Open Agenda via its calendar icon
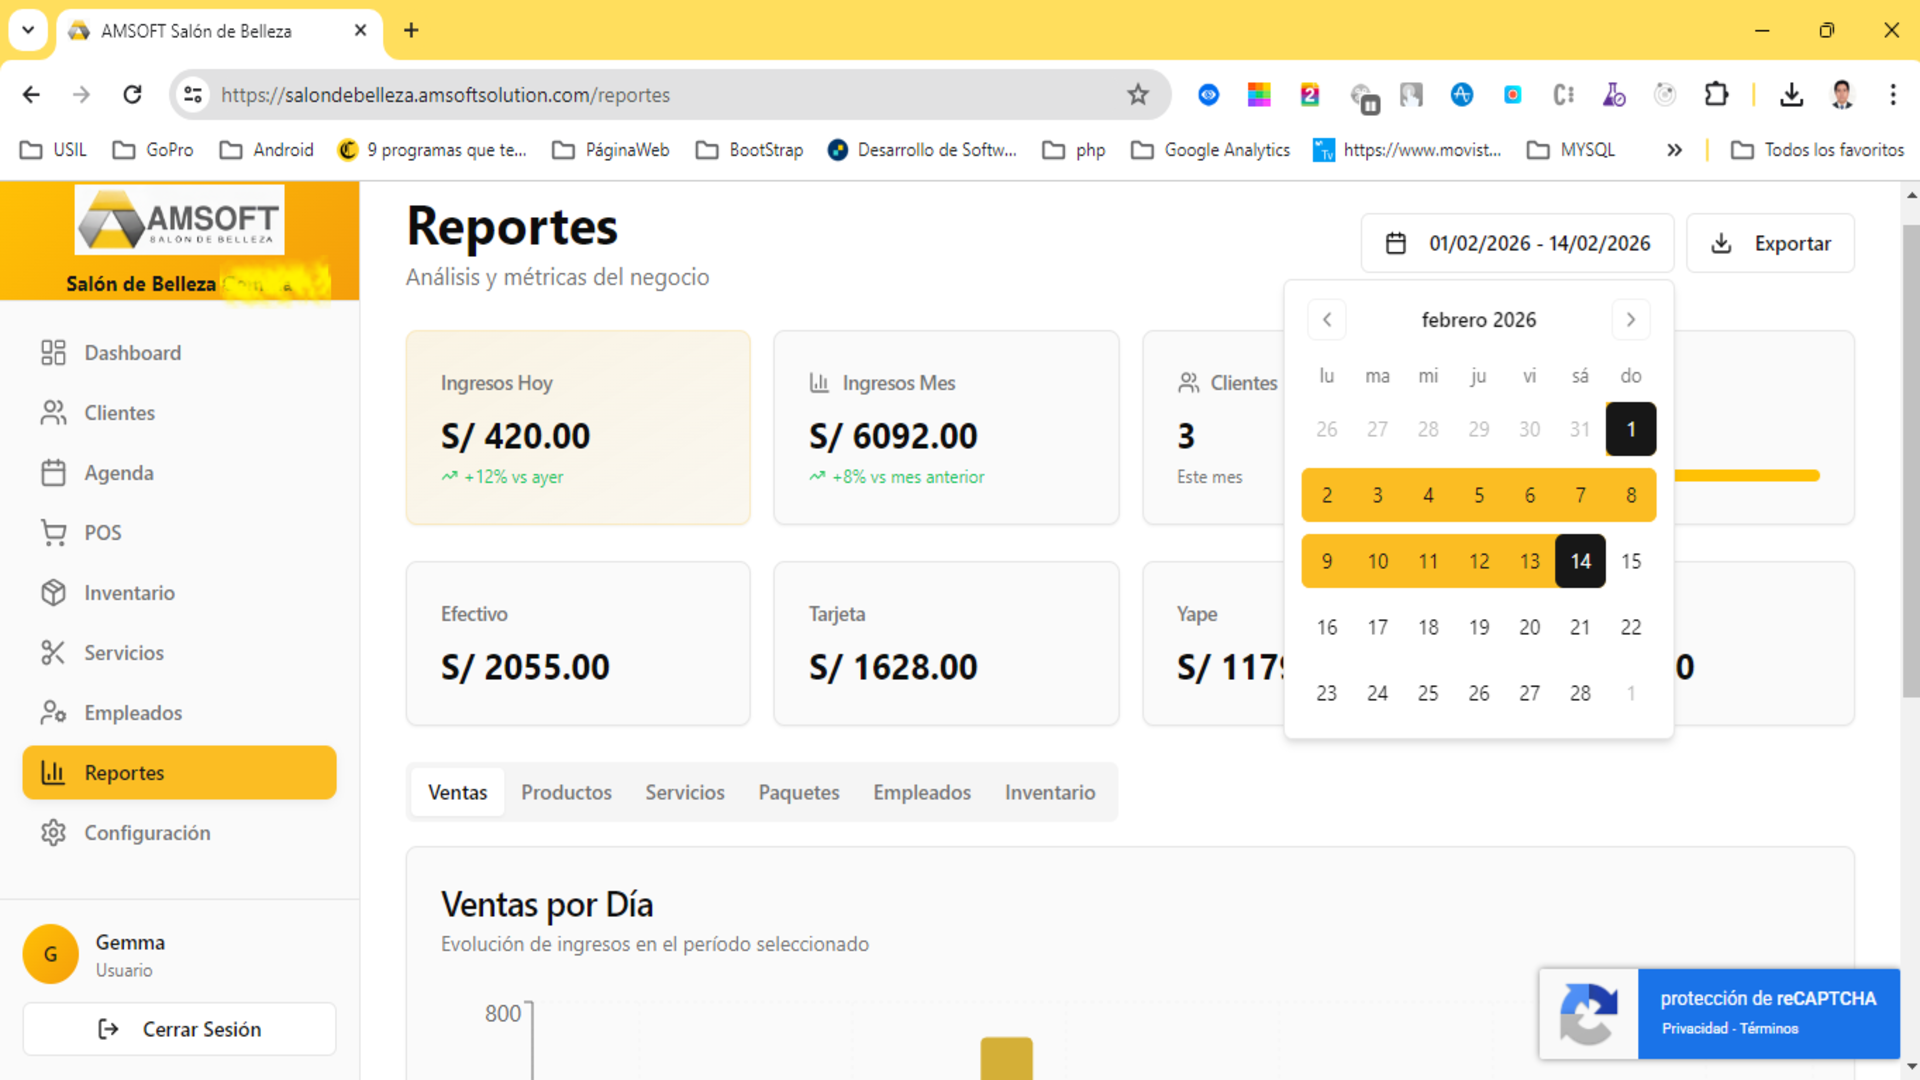 (x=53, y=472)
